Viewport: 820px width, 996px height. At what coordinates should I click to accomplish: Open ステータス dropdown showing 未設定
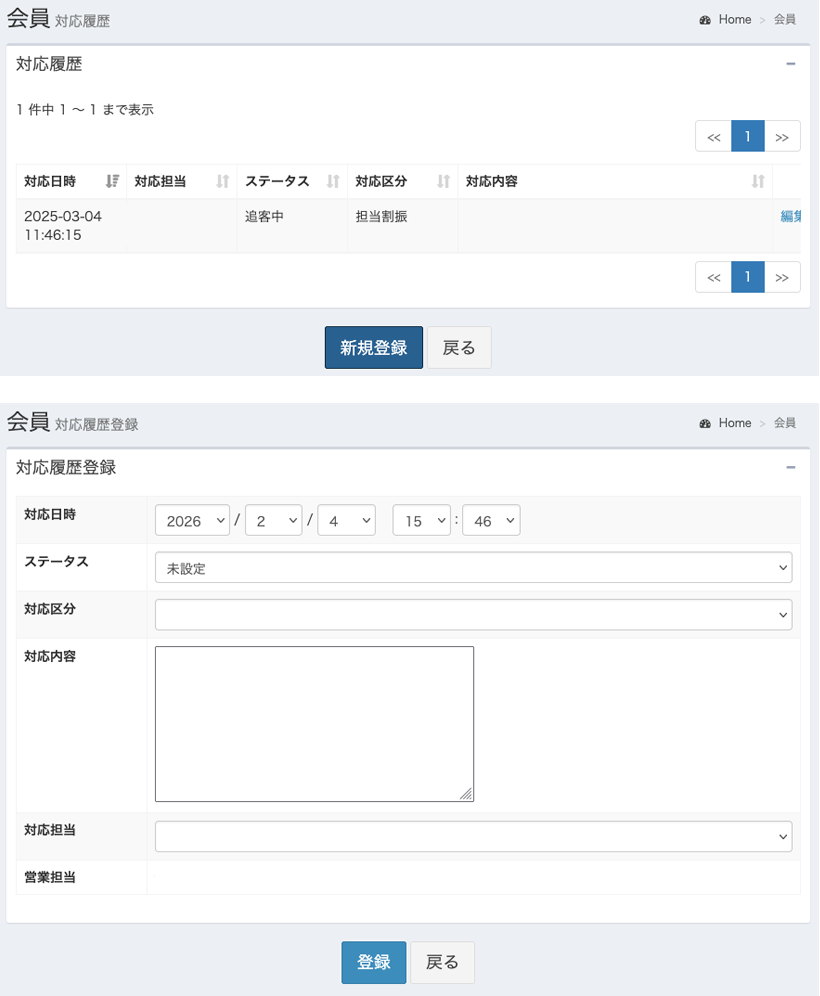[x=473, y=567]
